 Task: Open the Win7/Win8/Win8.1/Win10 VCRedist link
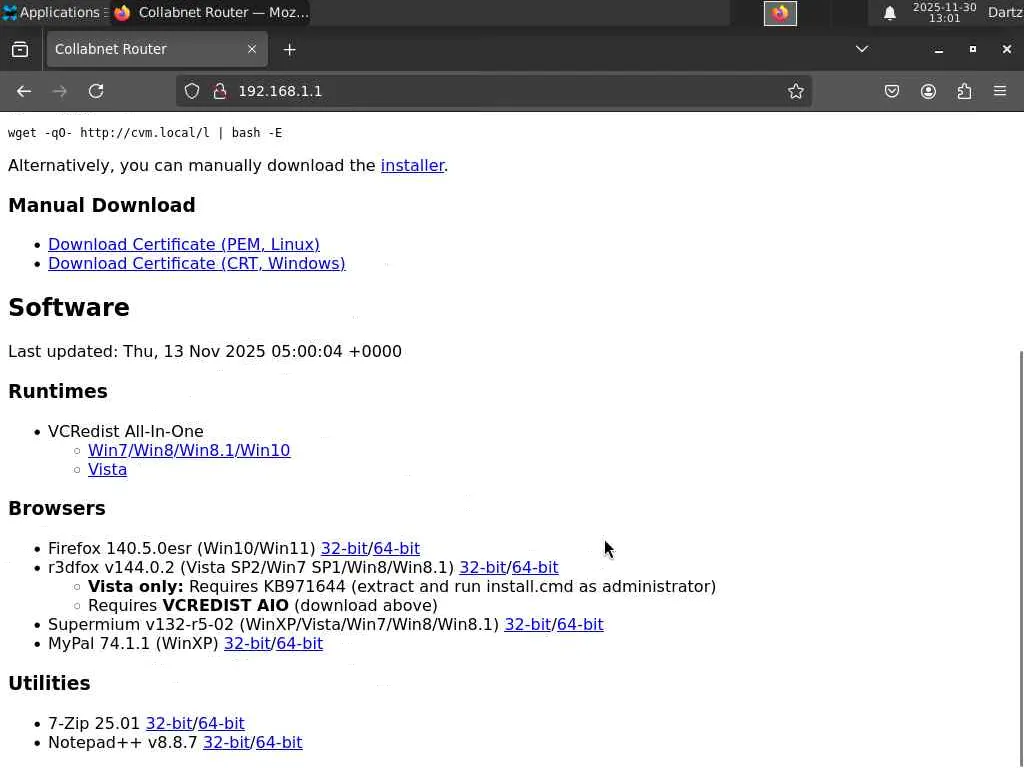click(189, 451)
